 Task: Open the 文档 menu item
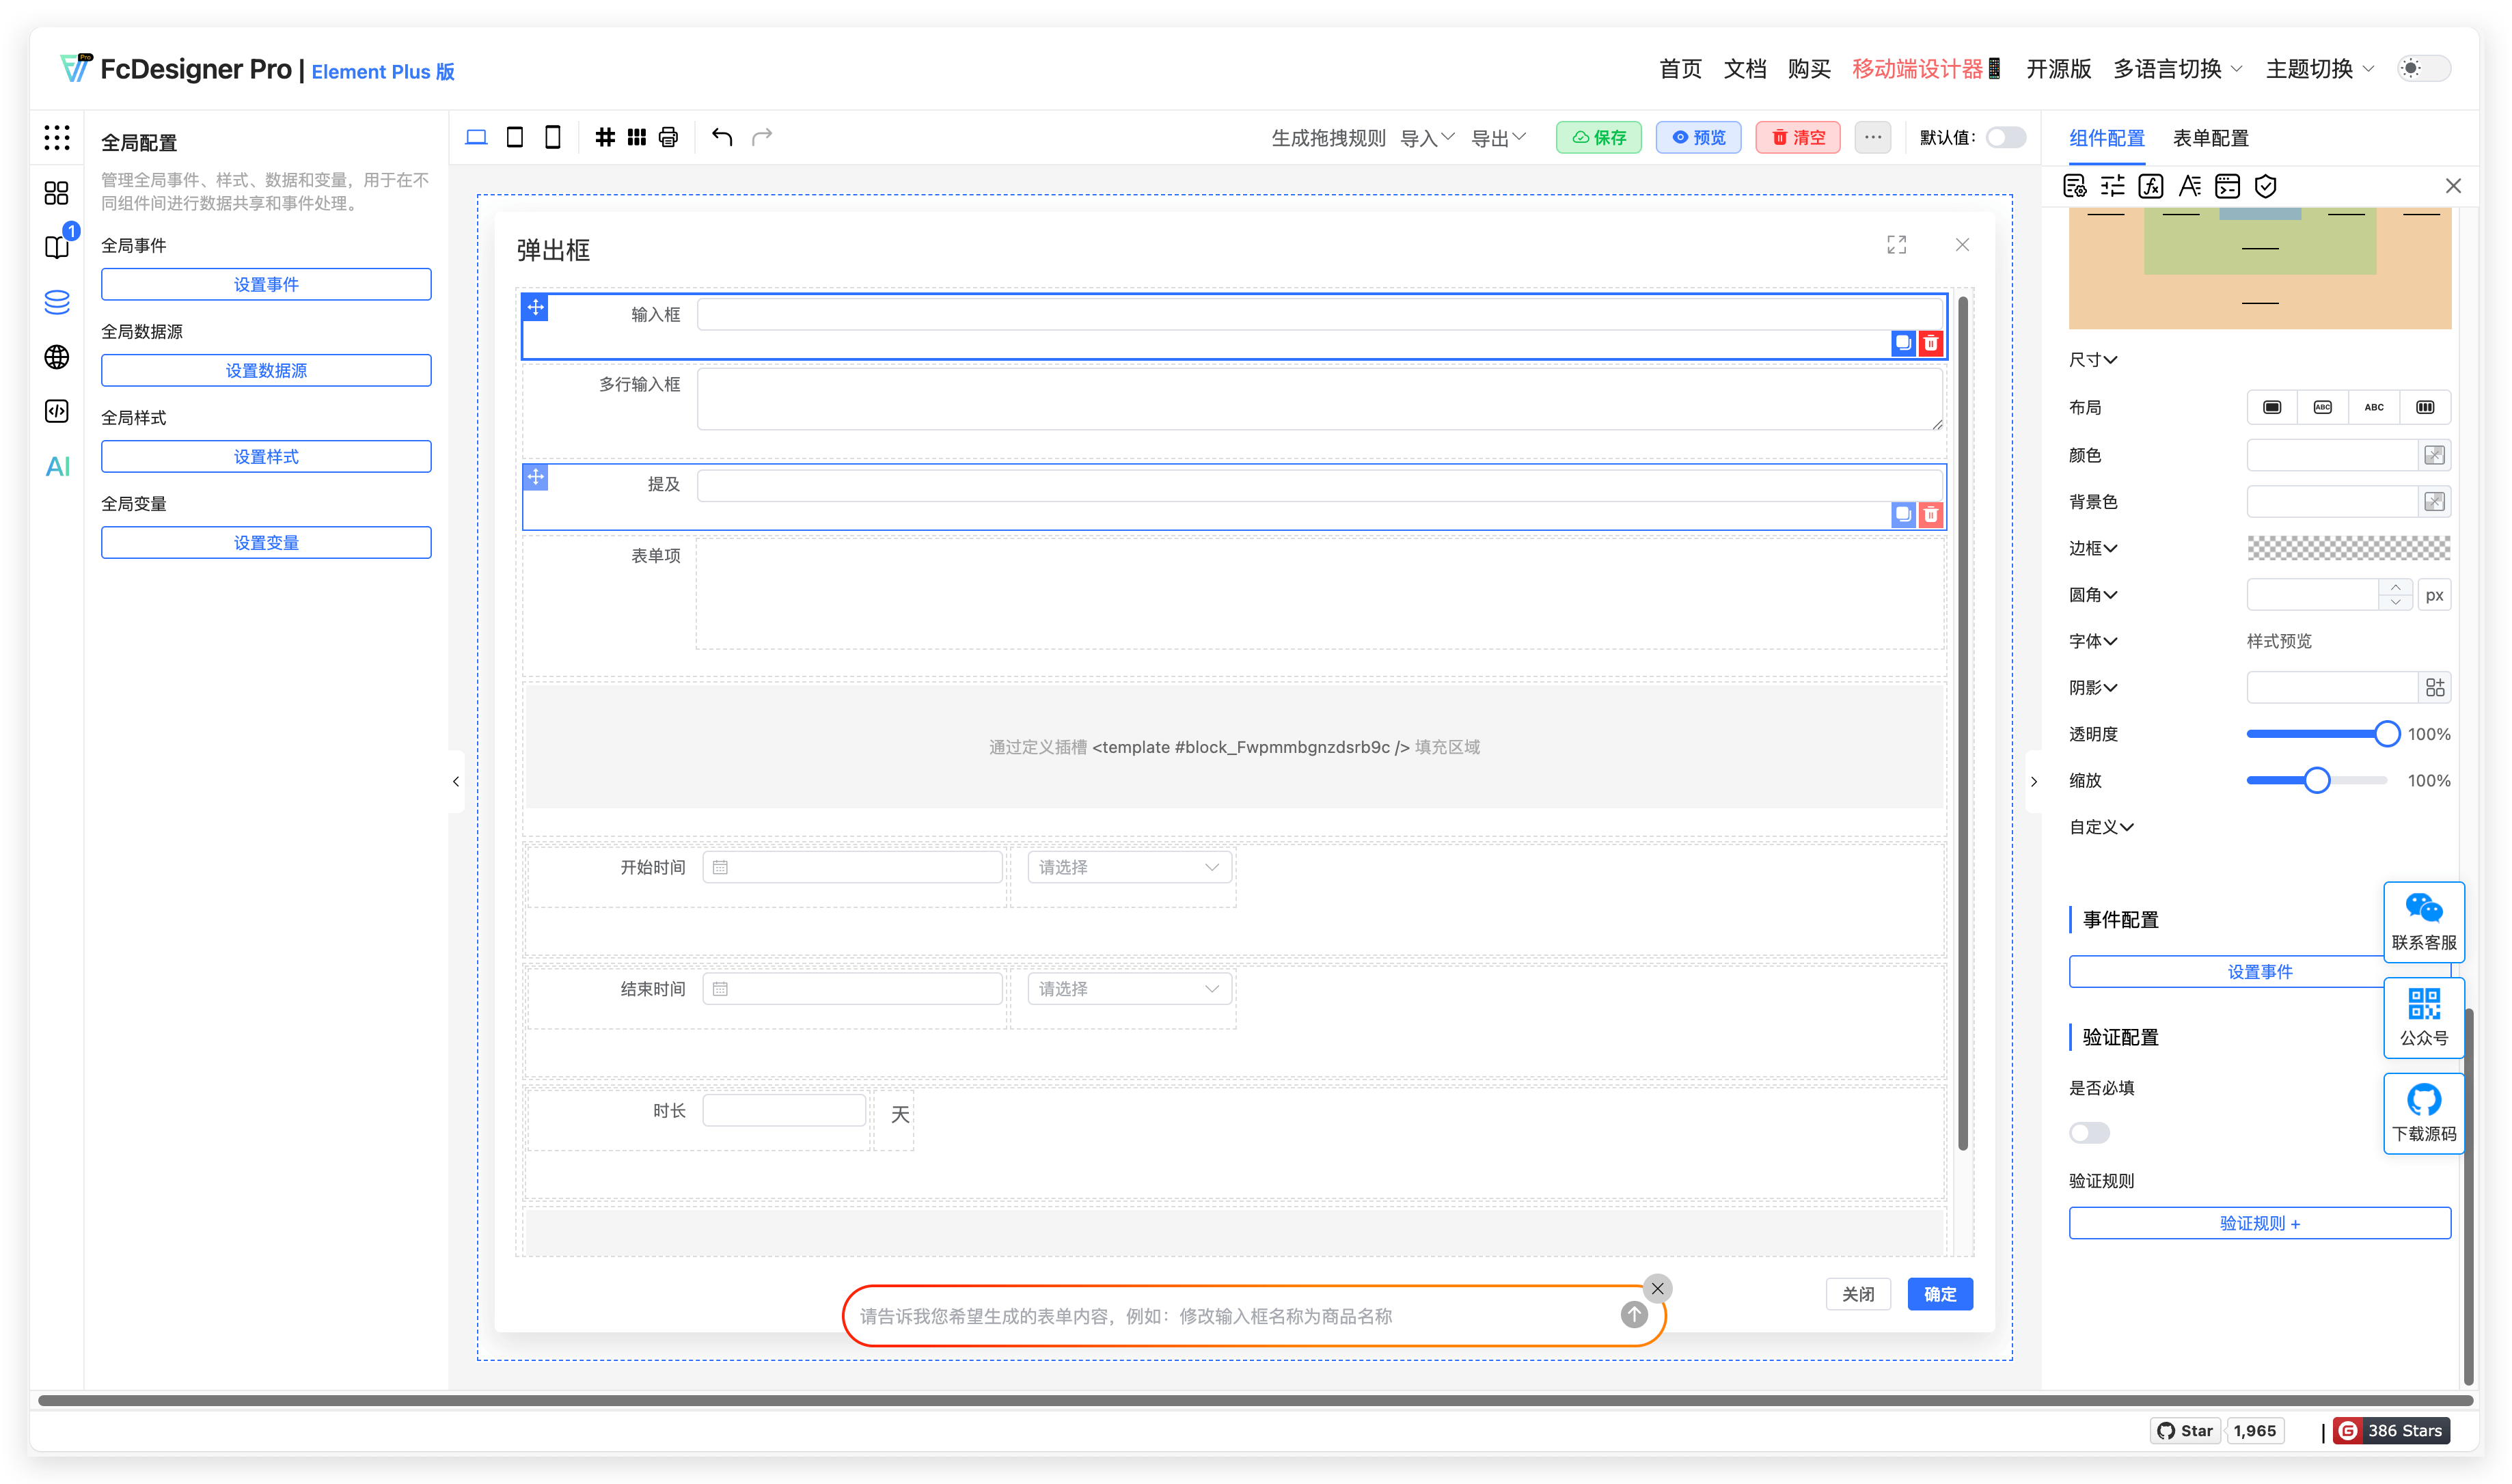point(1744,69)
